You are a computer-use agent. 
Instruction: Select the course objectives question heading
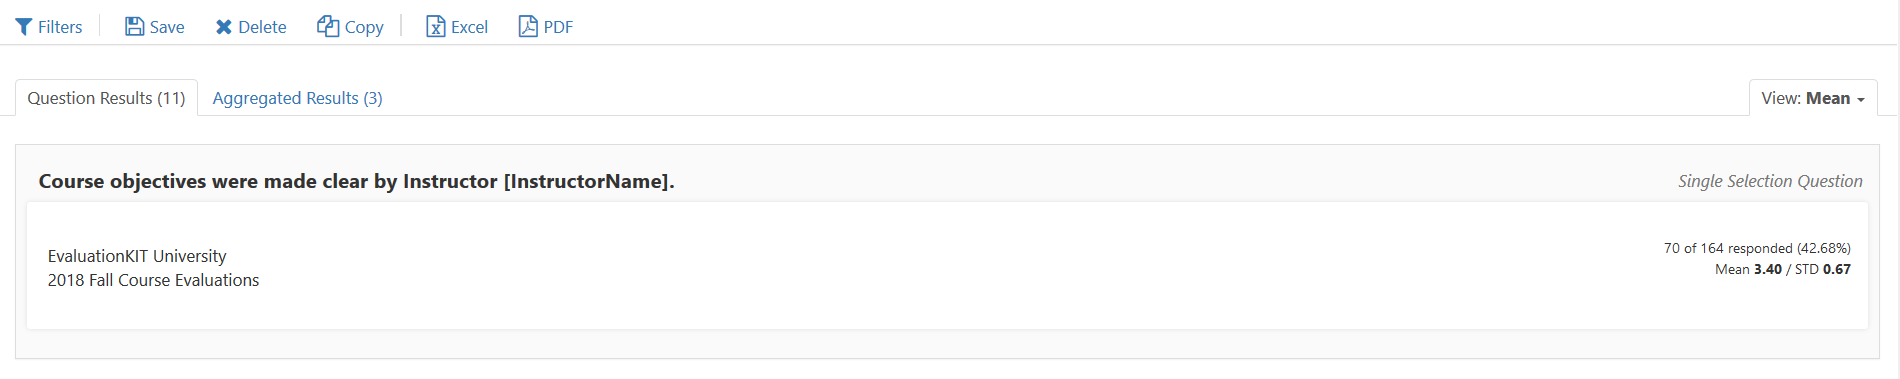[356, 181]
